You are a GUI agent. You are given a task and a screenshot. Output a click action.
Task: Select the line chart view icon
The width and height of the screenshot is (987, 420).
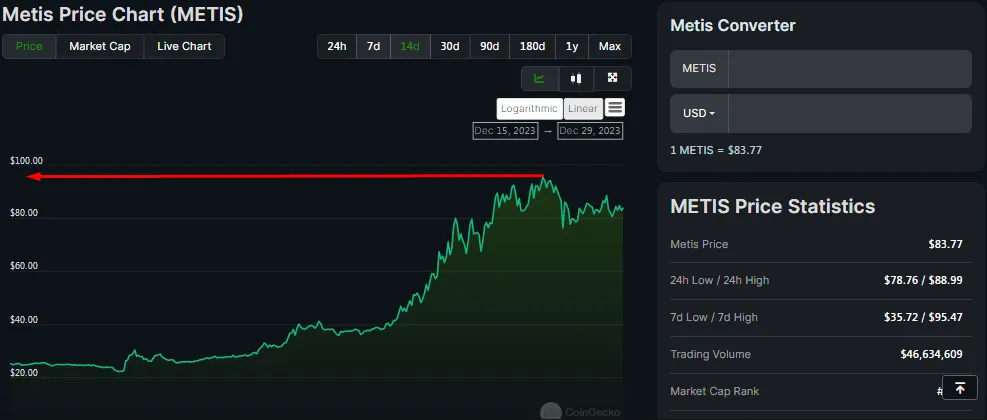pyautogui.click(x=539, y=79)
